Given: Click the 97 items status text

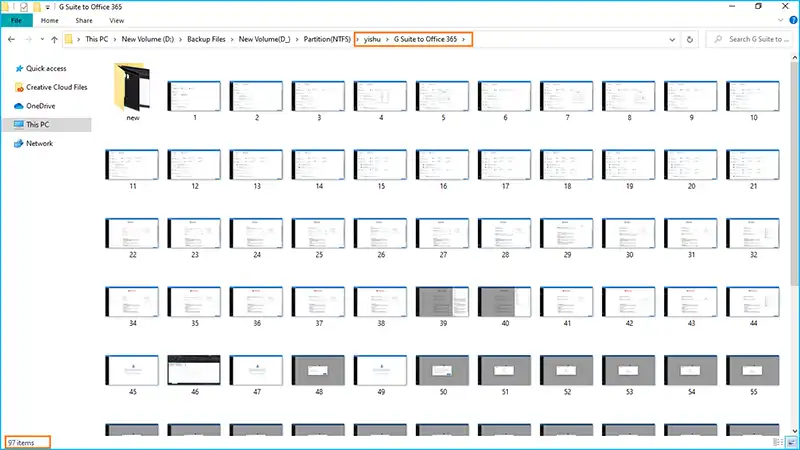Looking at the screenshot, I should tap(21, 443).
